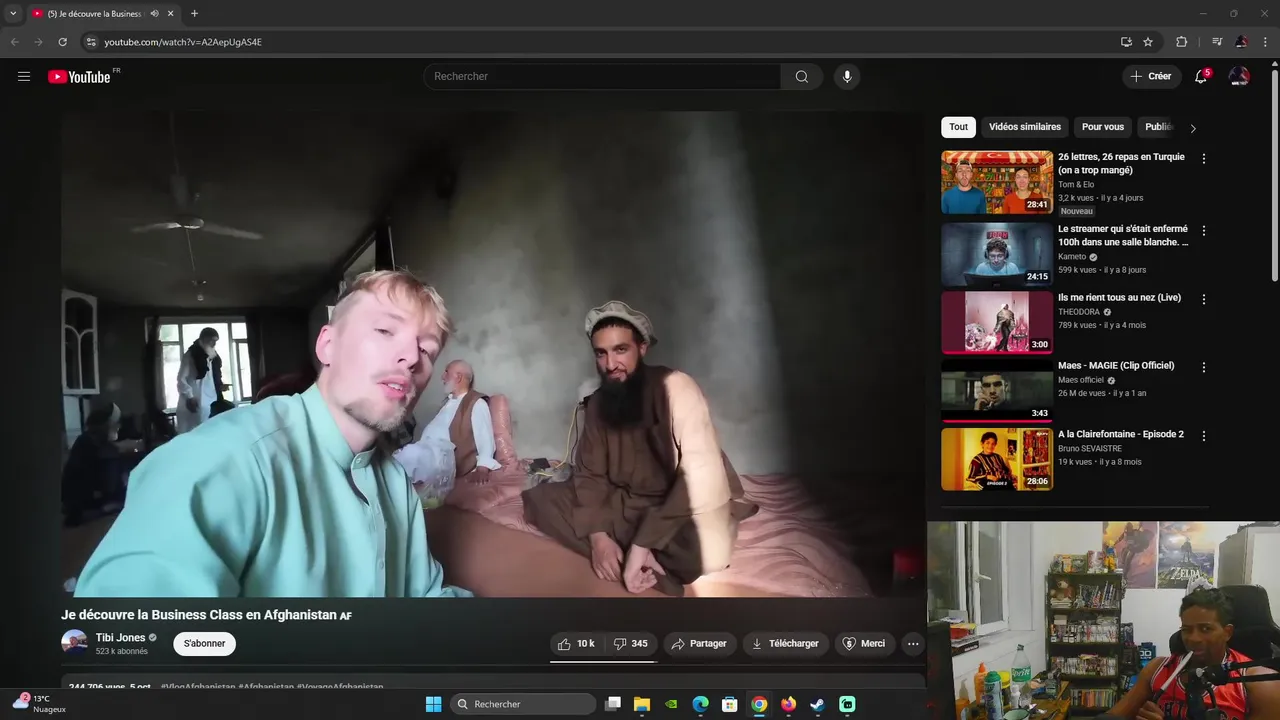Viewport: 1280px width, 720px height.
Task: Open the account avatar menu
Action: click(x=1239, y=76)
